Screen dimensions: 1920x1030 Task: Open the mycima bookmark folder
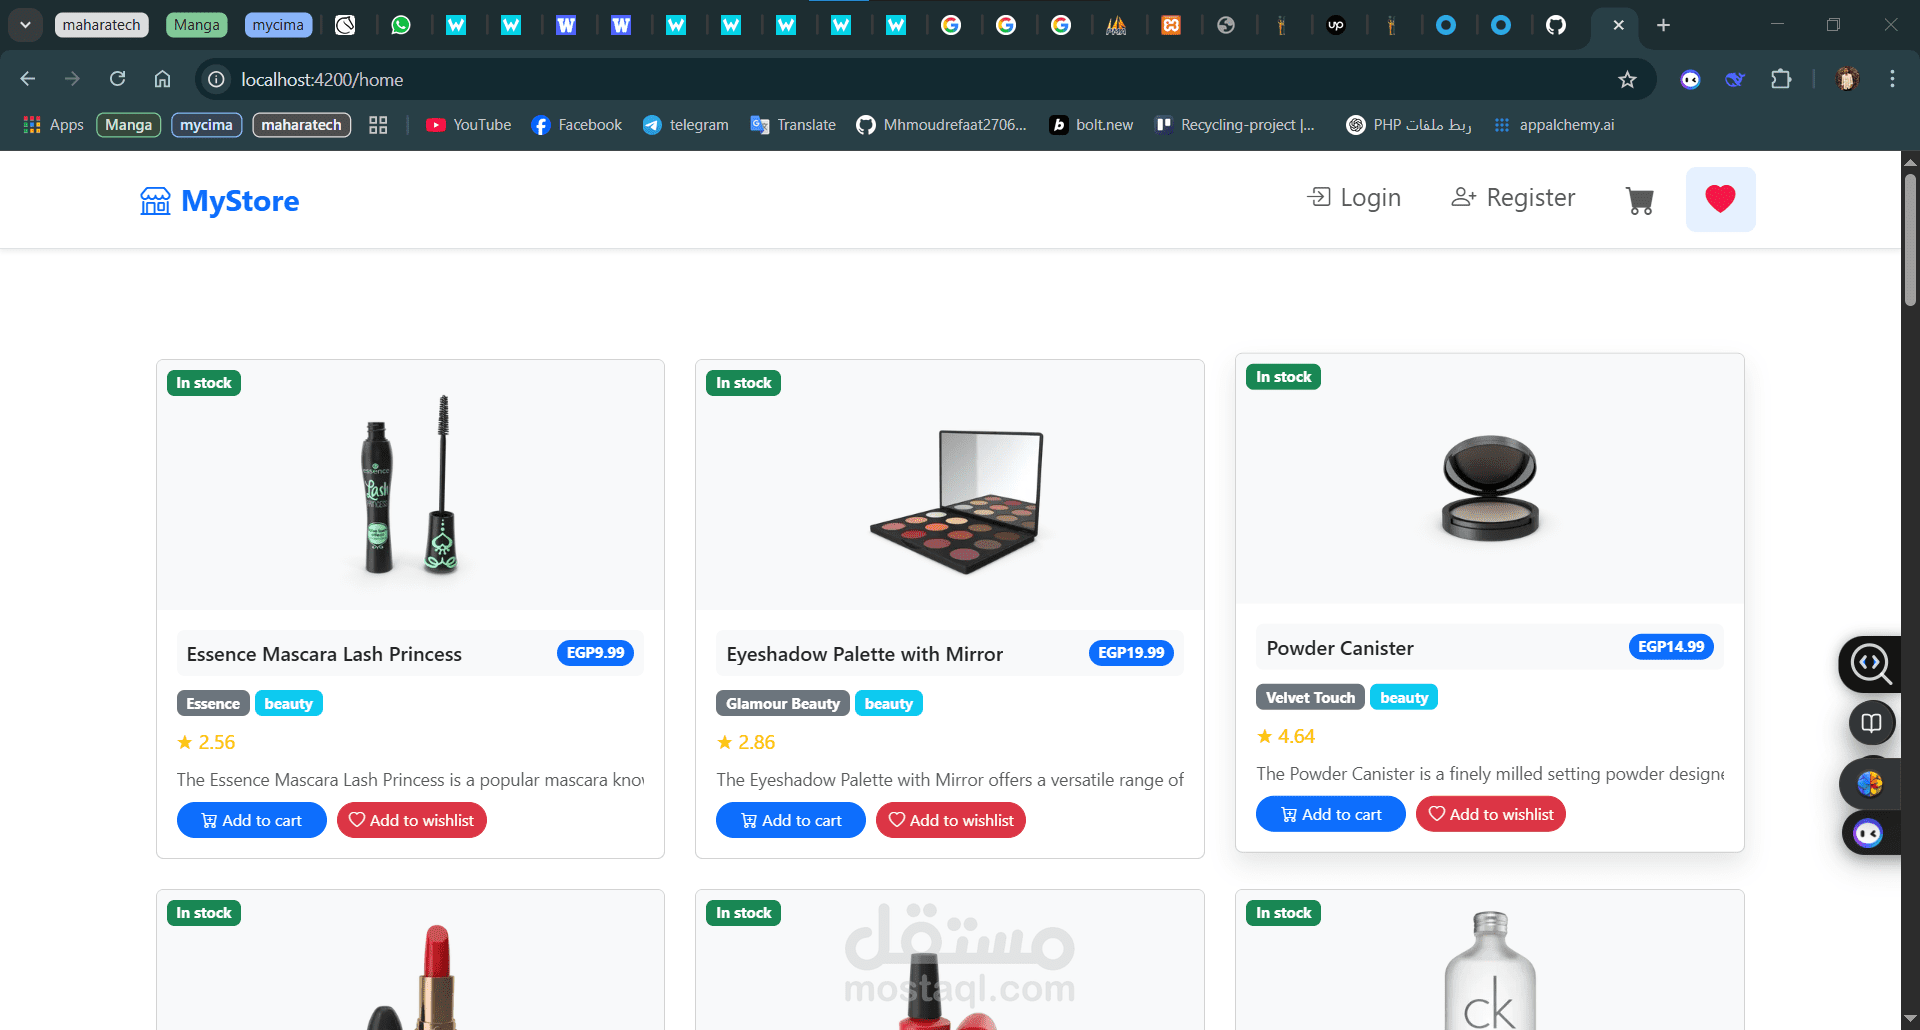point(206,125)
